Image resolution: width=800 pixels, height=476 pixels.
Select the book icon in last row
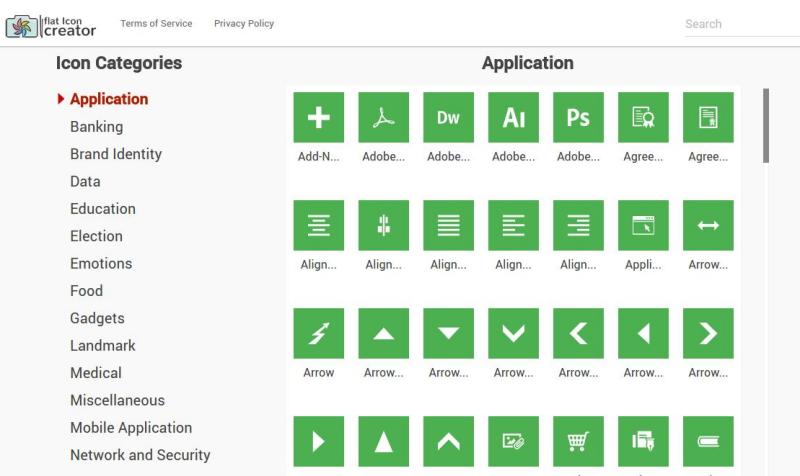coord(708,441)
